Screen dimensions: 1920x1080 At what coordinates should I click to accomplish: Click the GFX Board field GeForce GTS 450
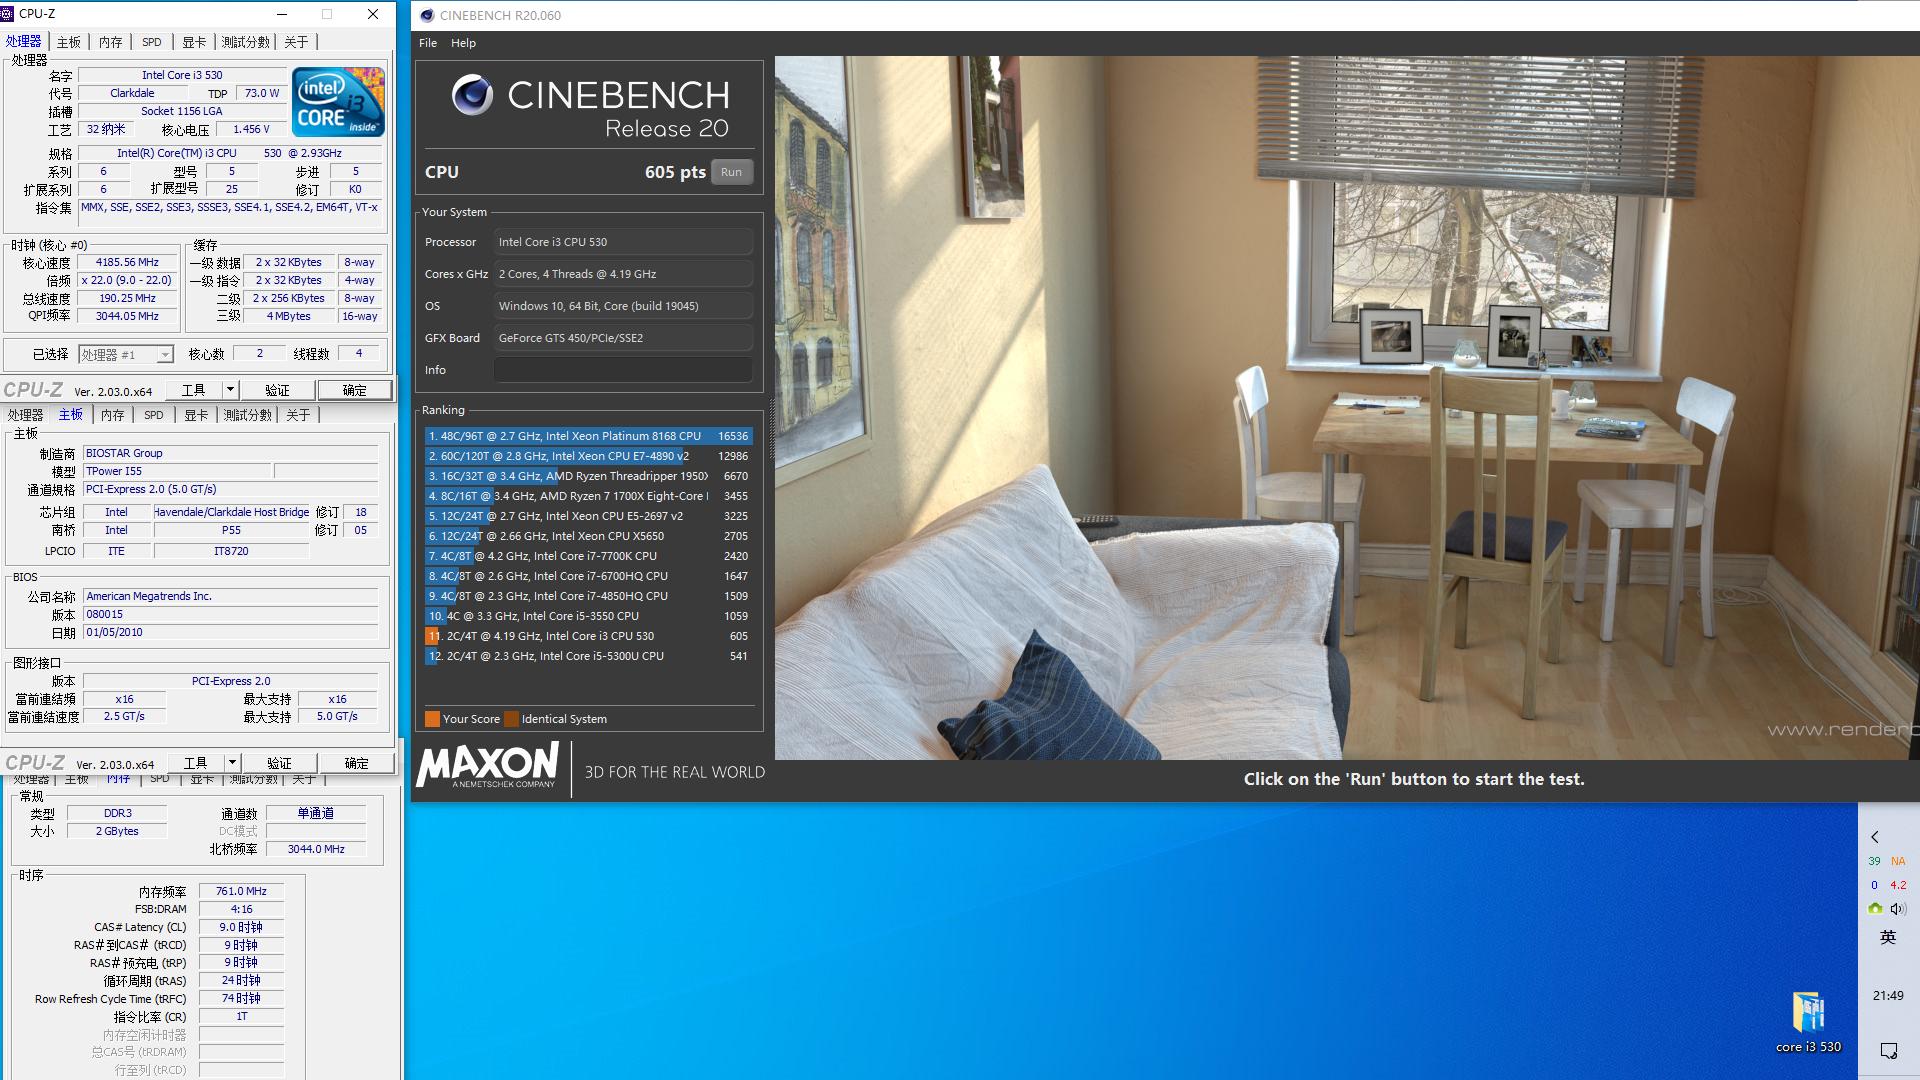click(623, 338)
